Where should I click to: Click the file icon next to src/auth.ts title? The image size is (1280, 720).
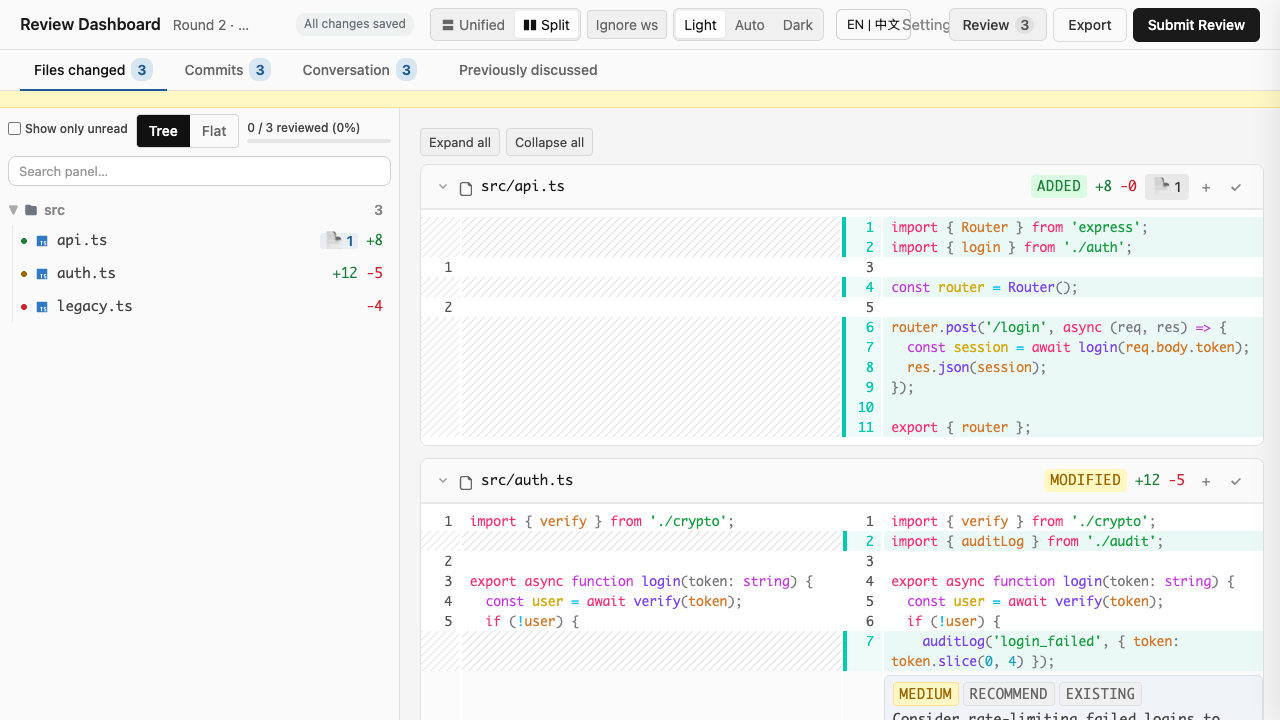(466, 482)
